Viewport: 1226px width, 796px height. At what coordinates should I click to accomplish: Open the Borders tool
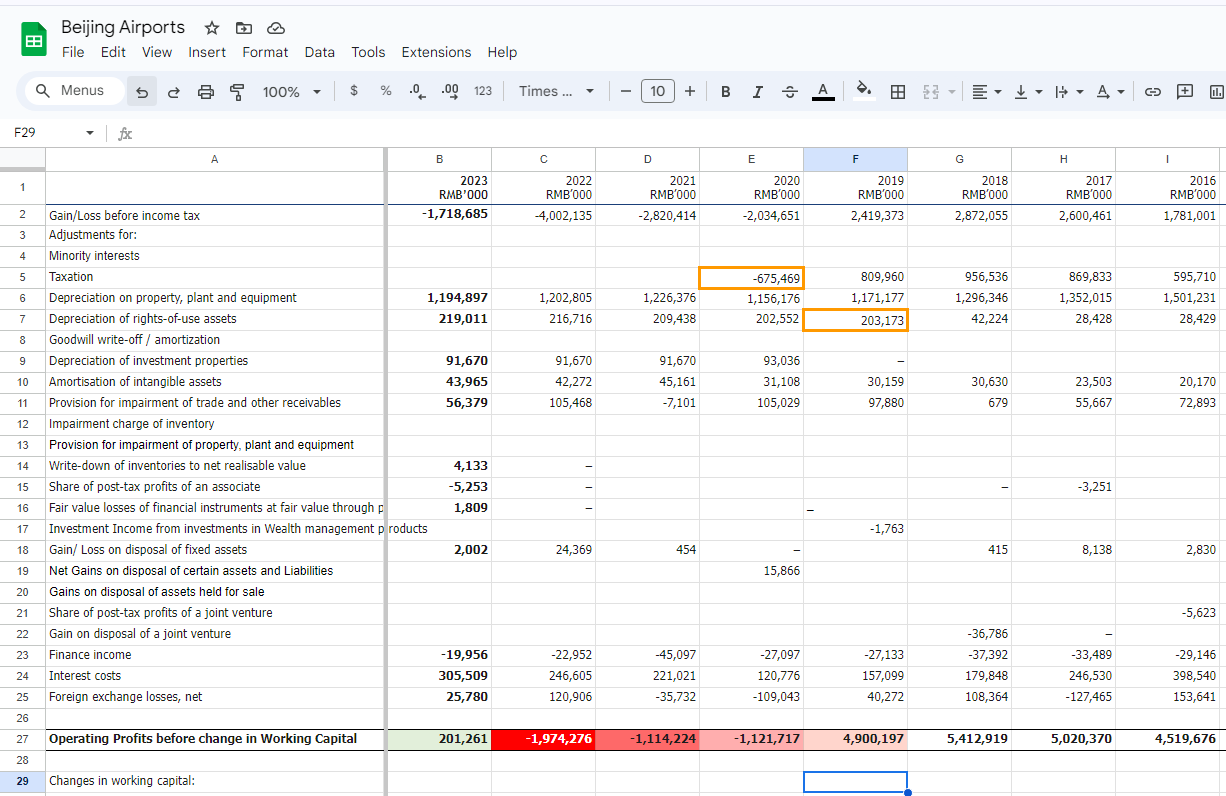[x=898, y=91]
